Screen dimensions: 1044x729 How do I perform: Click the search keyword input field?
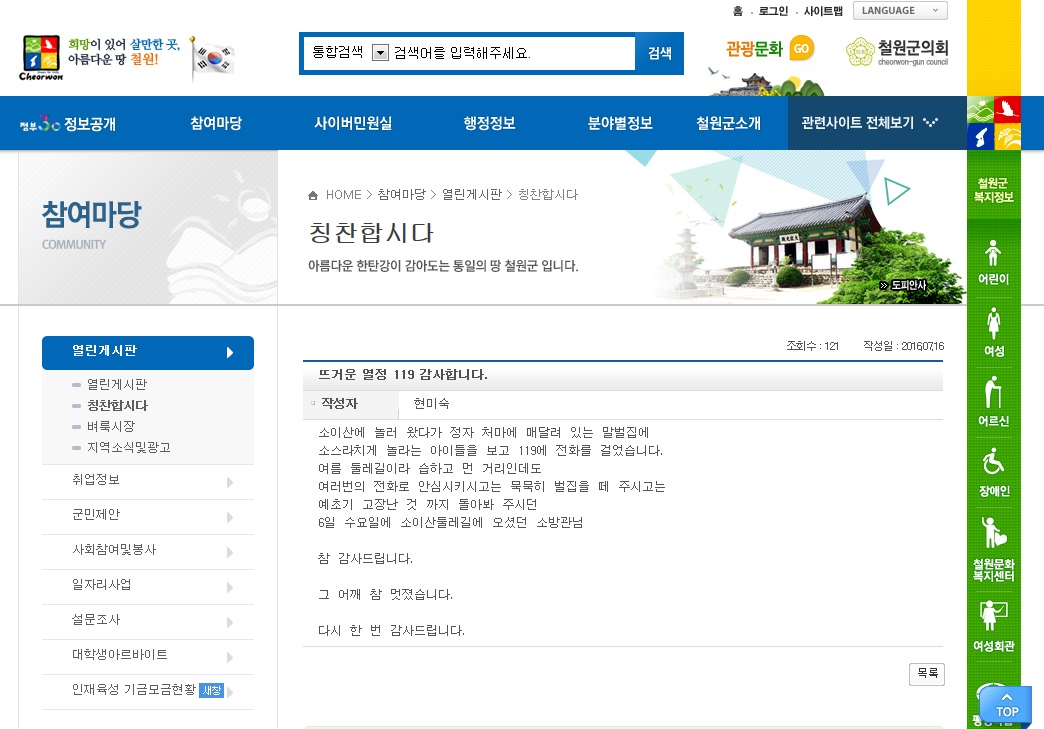pos(510,53)
